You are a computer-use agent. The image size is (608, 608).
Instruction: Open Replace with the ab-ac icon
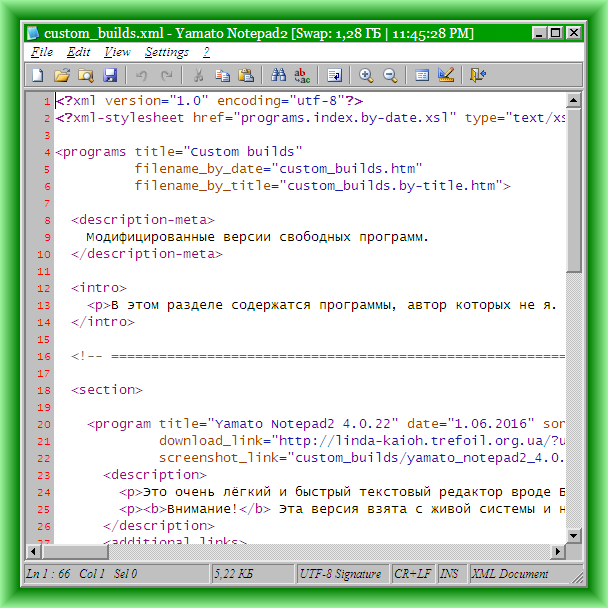[302, 75]
